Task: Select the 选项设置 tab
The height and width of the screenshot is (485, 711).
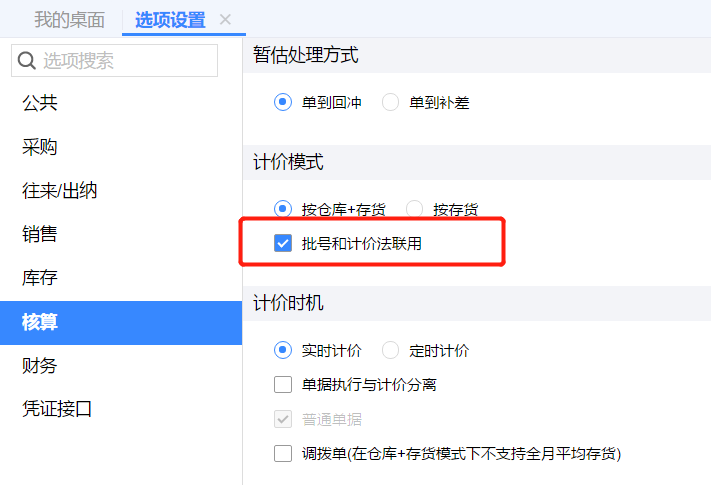Action: (170, 20)
